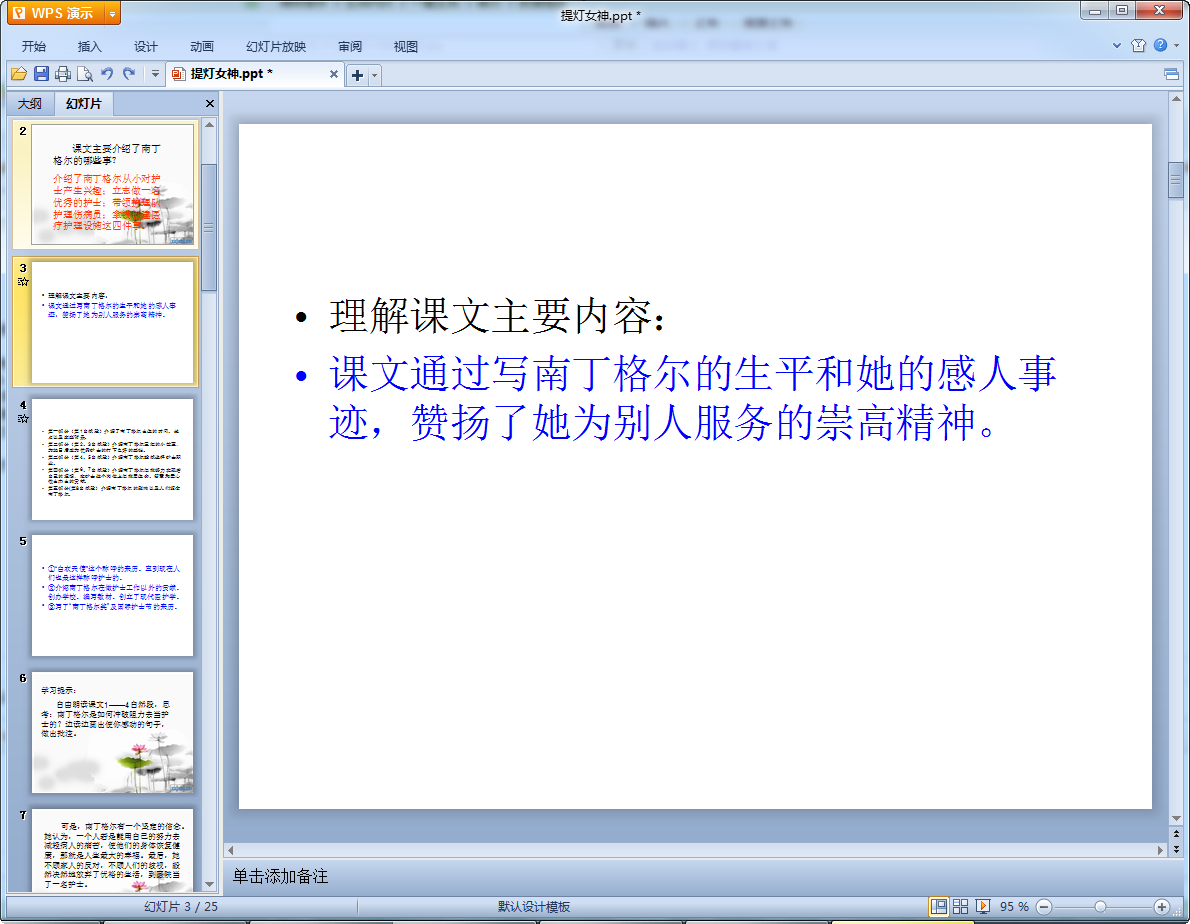The height and width of the screenshot is (924, 1190).
Task: Select slide 7 thumbnail
Action: [112, 850]
